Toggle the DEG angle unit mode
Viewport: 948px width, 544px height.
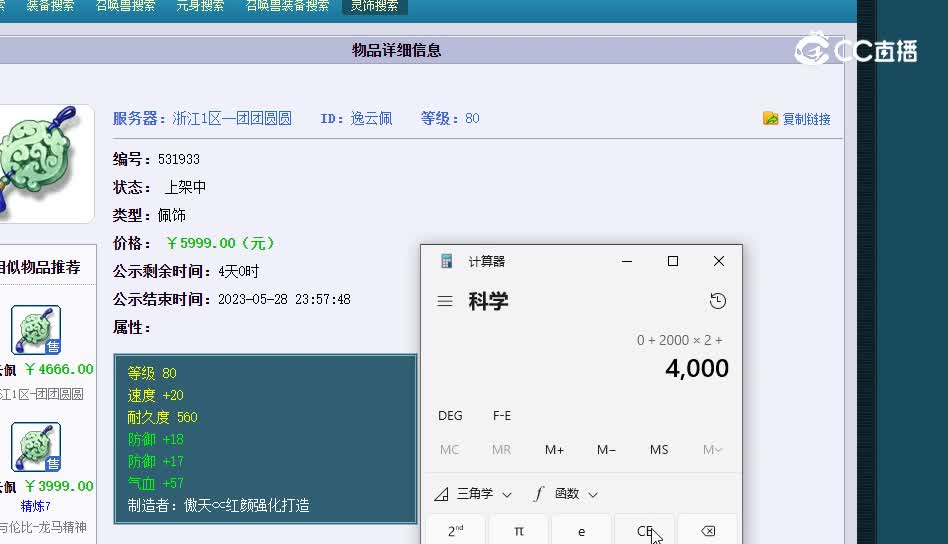(450, 416)
